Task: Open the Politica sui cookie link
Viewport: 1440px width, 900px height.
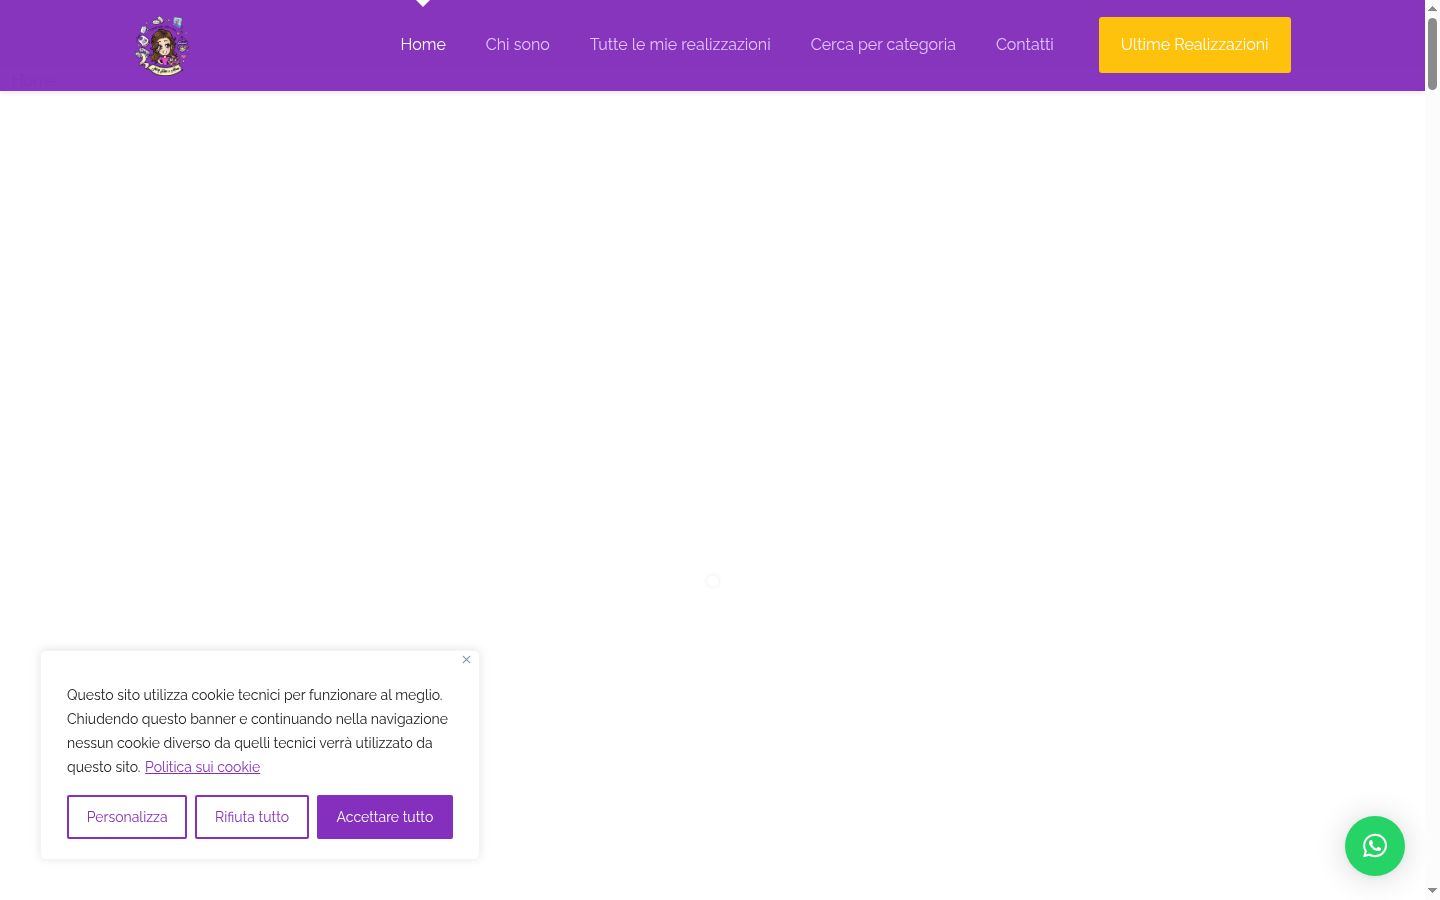Action: [x=202, y=767]
